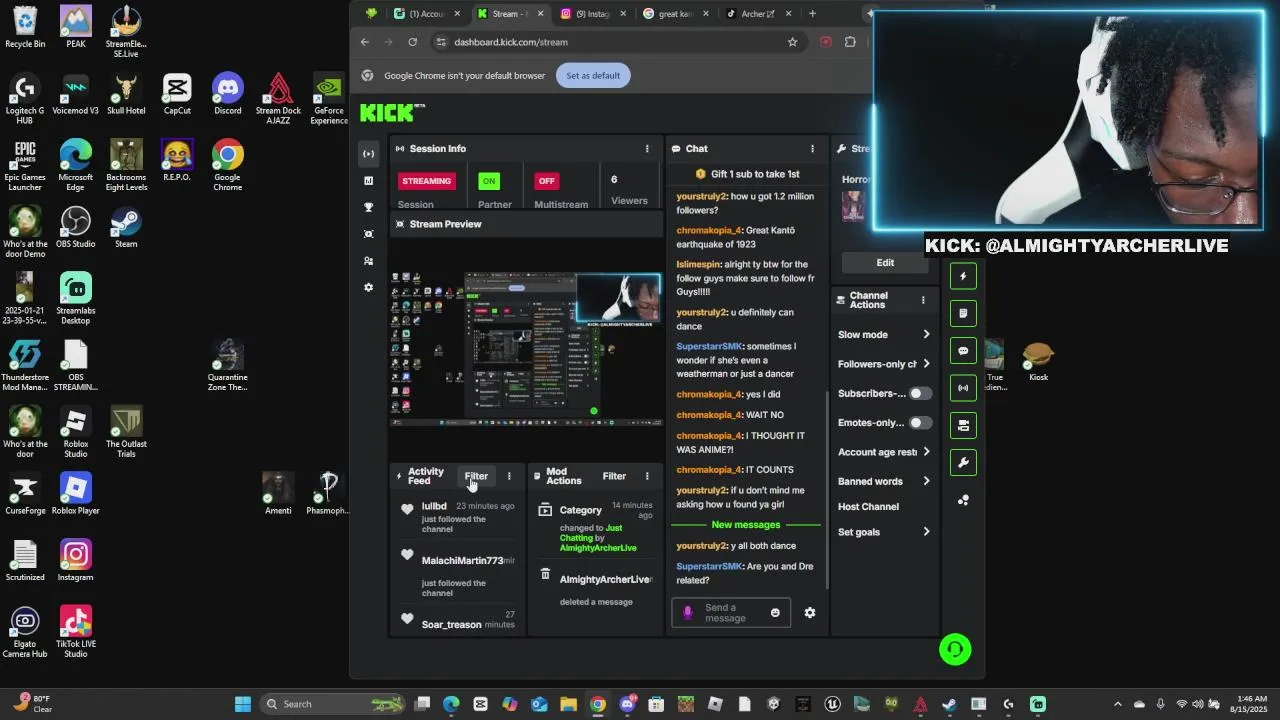The height and width of the screenshot is (720, 1280).
Task: Click the Partner ON badge
Action: 488,181
